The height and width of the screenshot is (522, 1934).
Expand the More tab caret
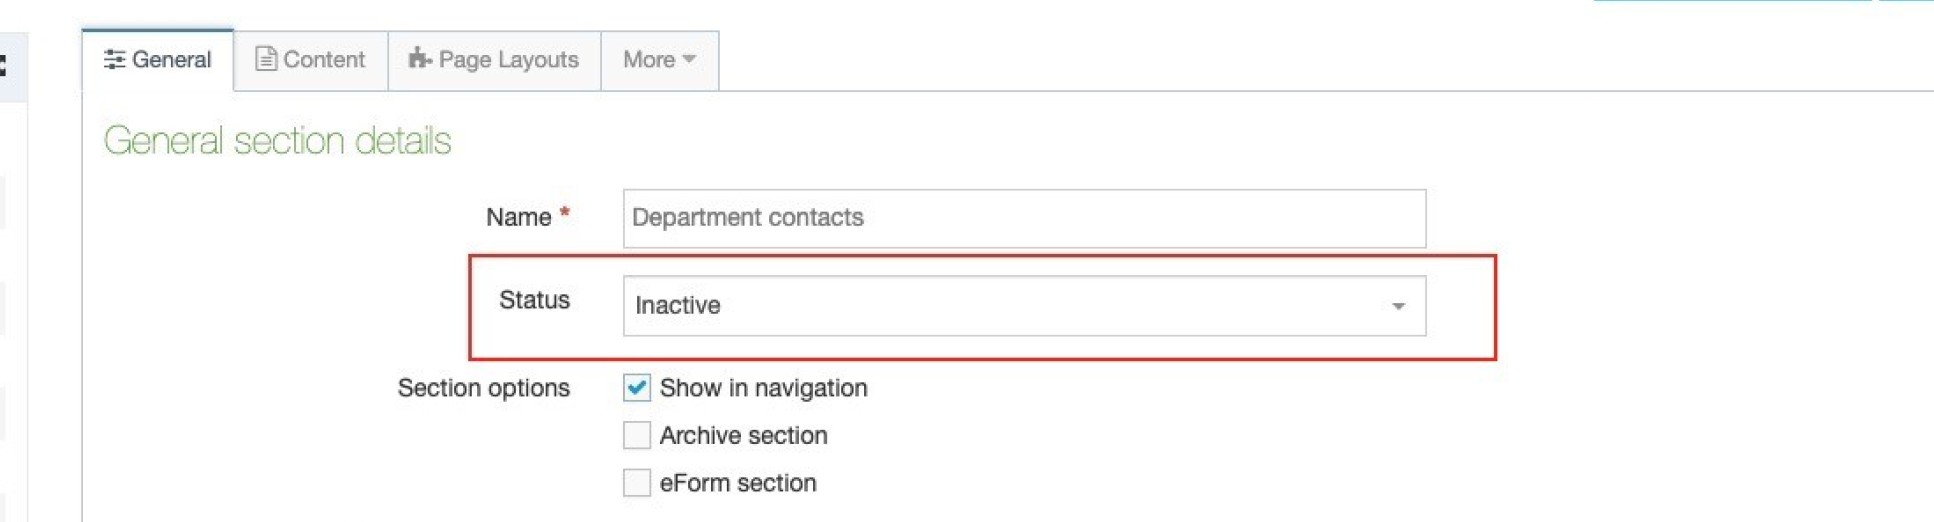689,60
